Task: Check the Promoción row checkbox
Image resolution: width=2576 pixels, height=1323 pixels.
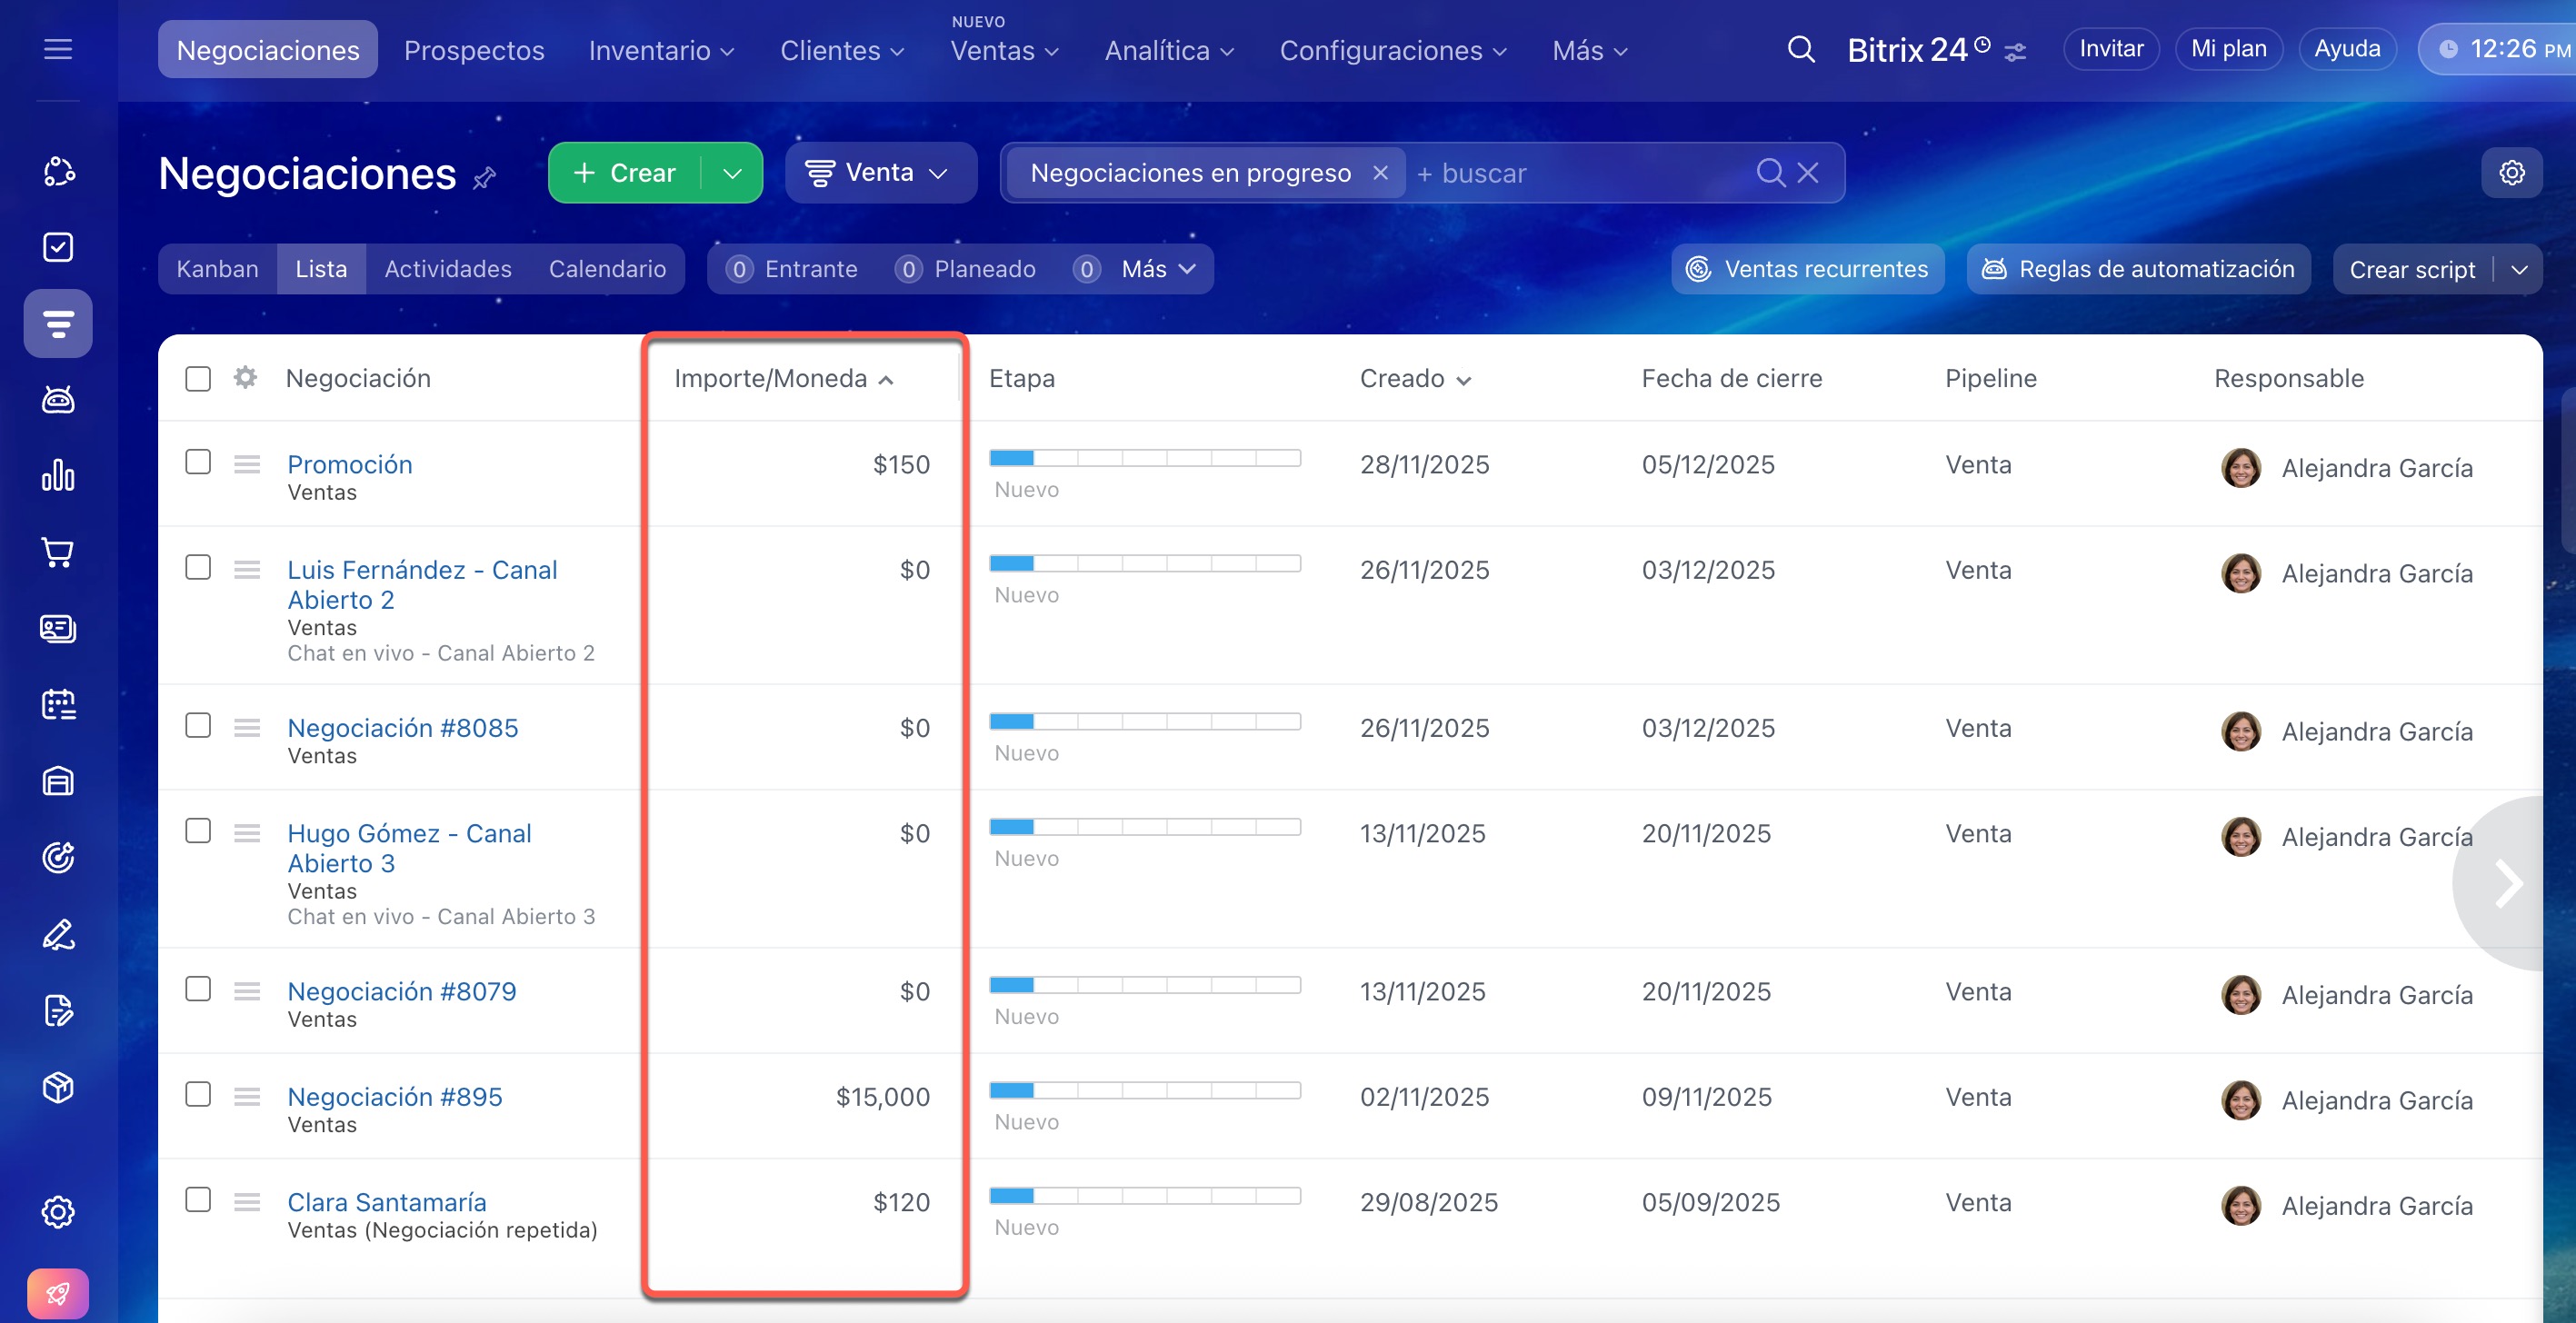Action: [198, 462]
